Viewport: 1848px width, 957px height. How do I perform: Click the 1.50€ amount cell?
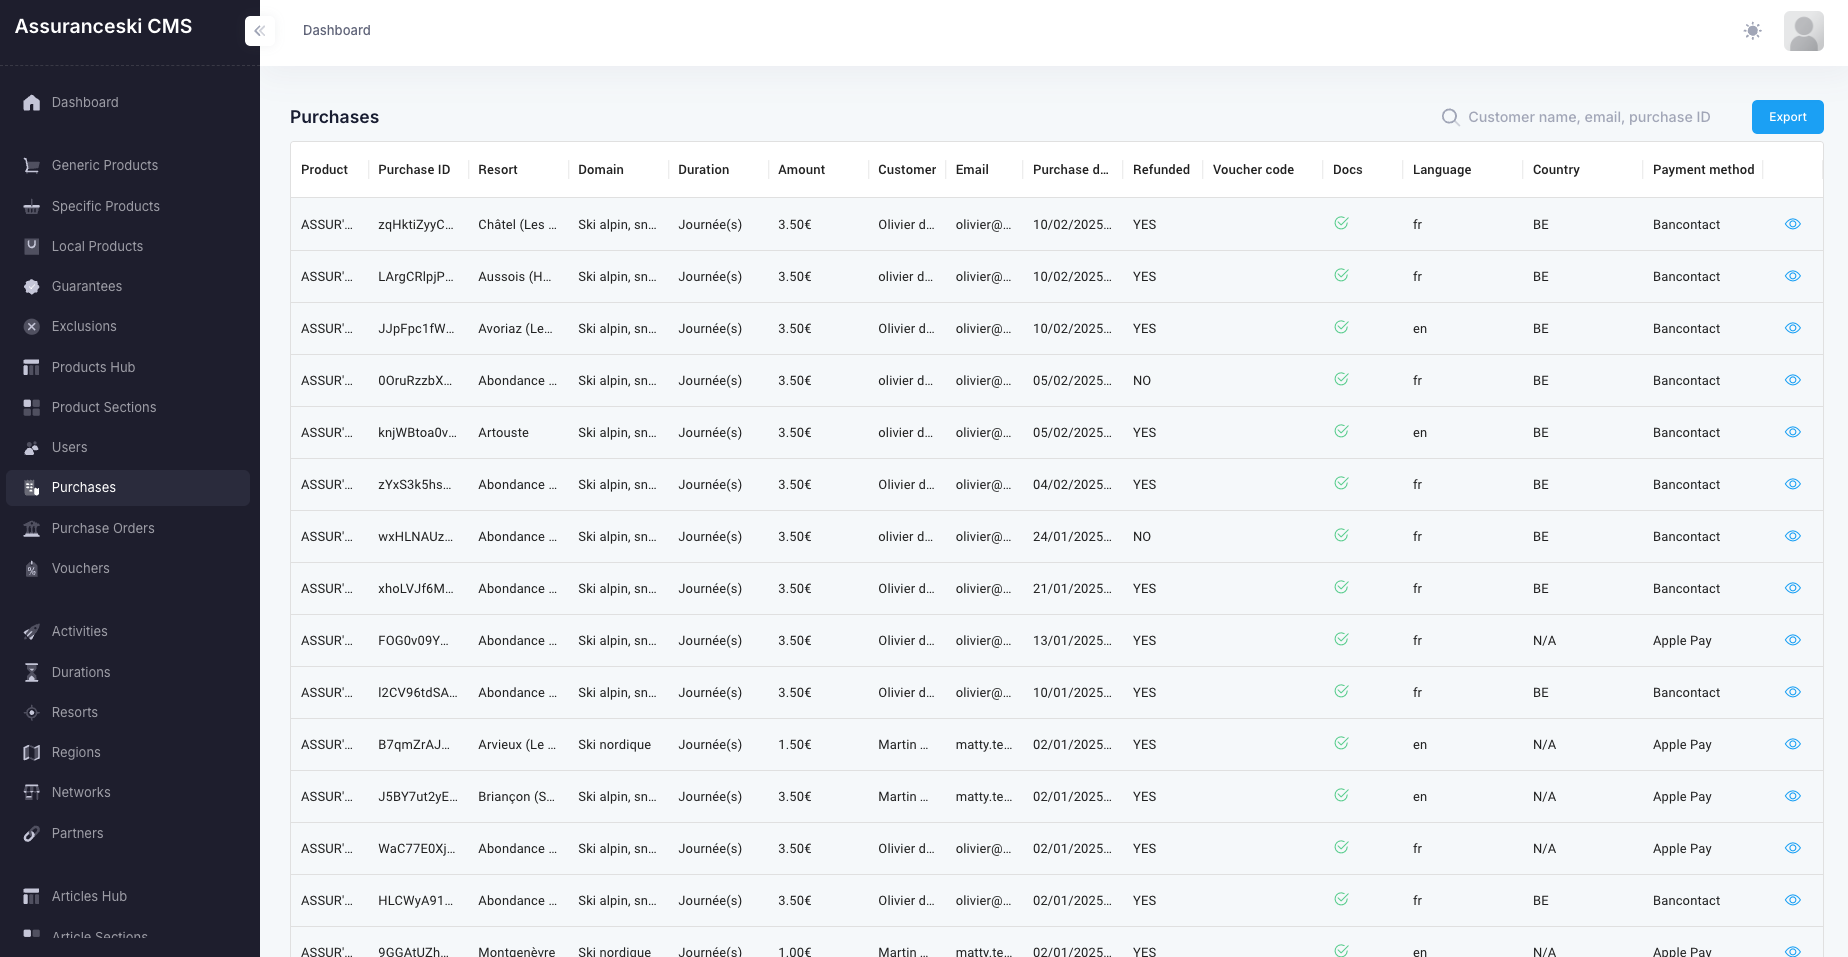click(794, 745)
